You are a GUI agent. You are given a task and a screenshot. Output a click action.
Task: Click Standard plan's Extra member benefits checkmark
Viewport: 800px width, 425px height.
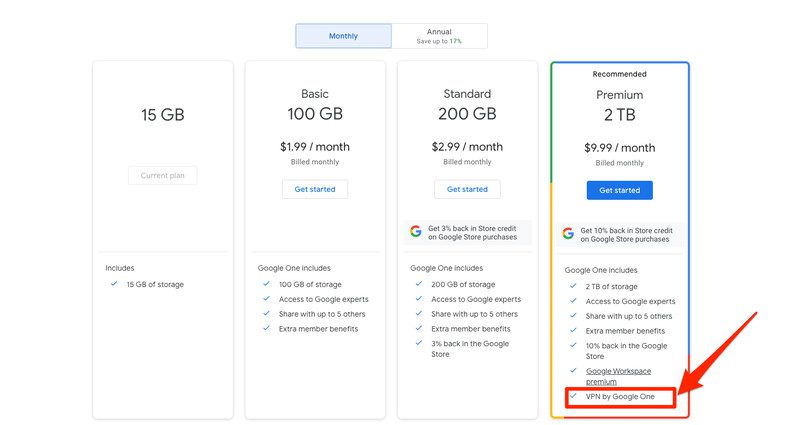pyautogui.click(x=419, y=328)
